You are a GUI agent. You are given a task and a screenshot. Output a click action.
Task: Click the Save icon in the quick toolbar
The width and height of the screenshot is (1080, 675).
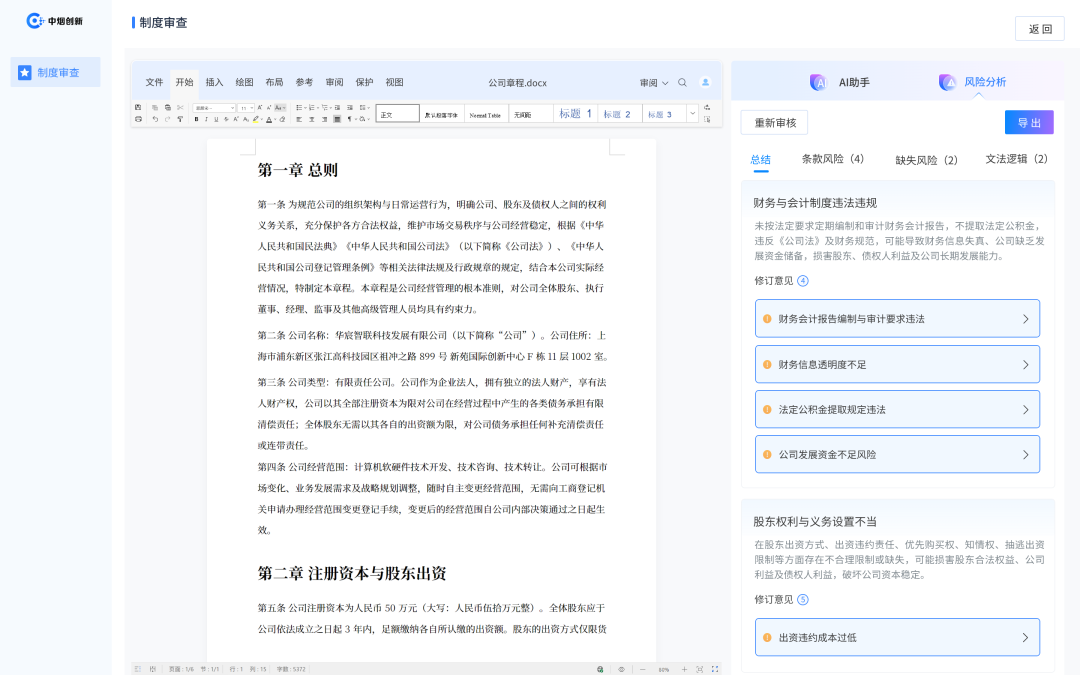138,107
